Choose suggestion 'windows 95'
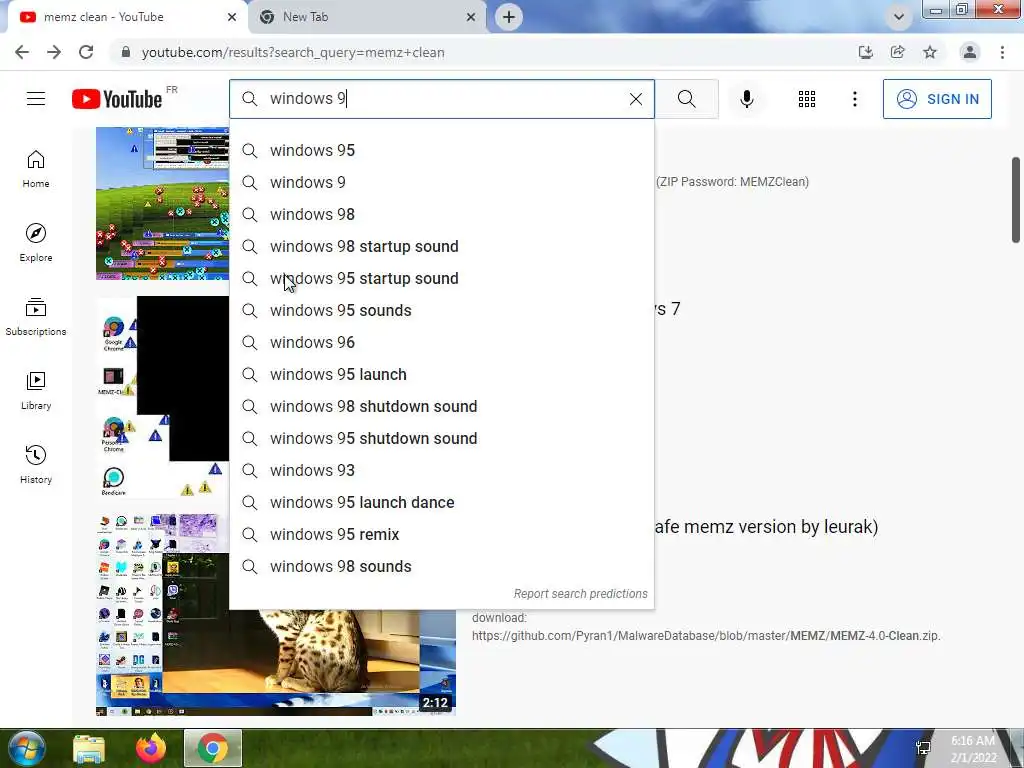 [441, 150]
